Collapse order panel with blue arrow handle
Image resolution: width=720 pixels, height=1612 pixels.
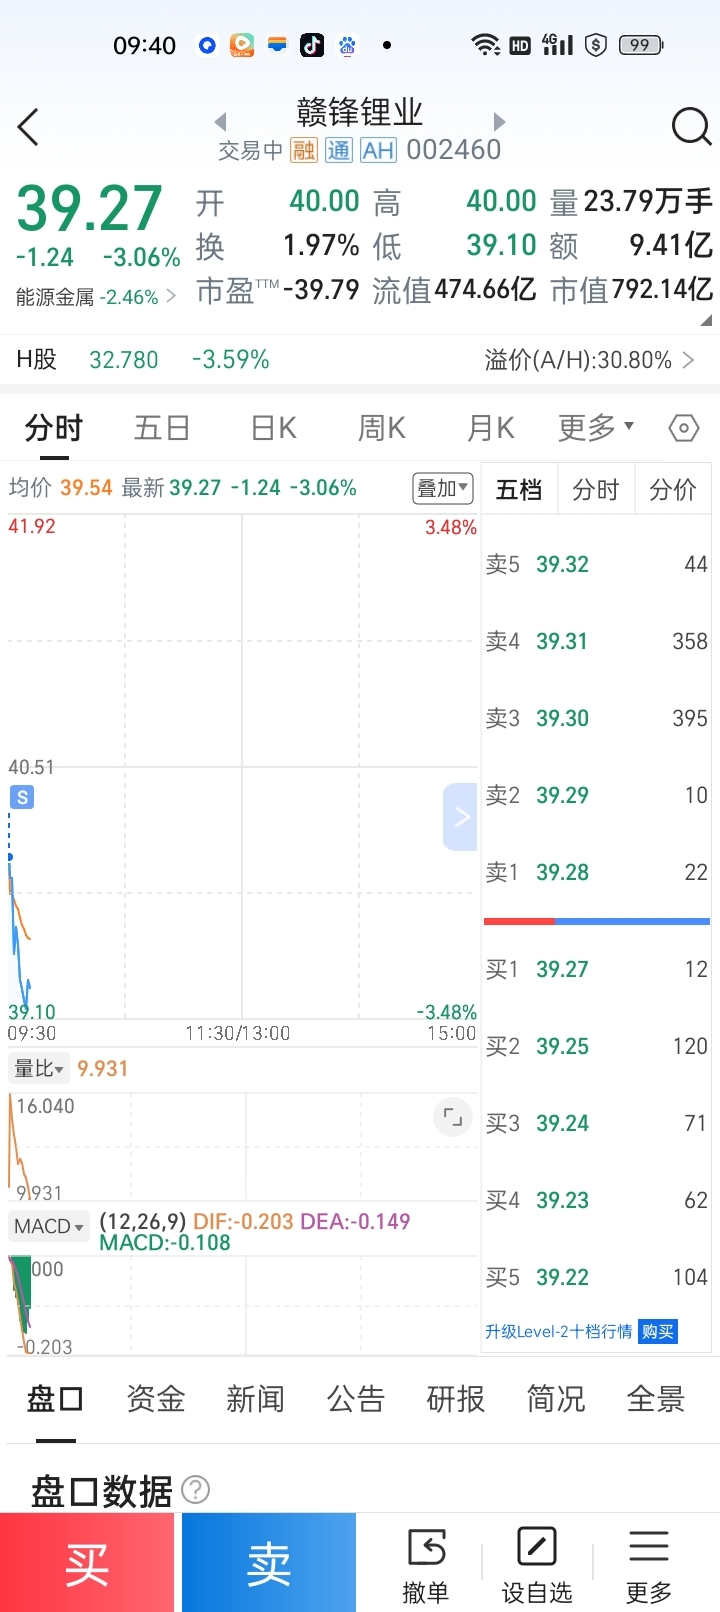(460, 817)
